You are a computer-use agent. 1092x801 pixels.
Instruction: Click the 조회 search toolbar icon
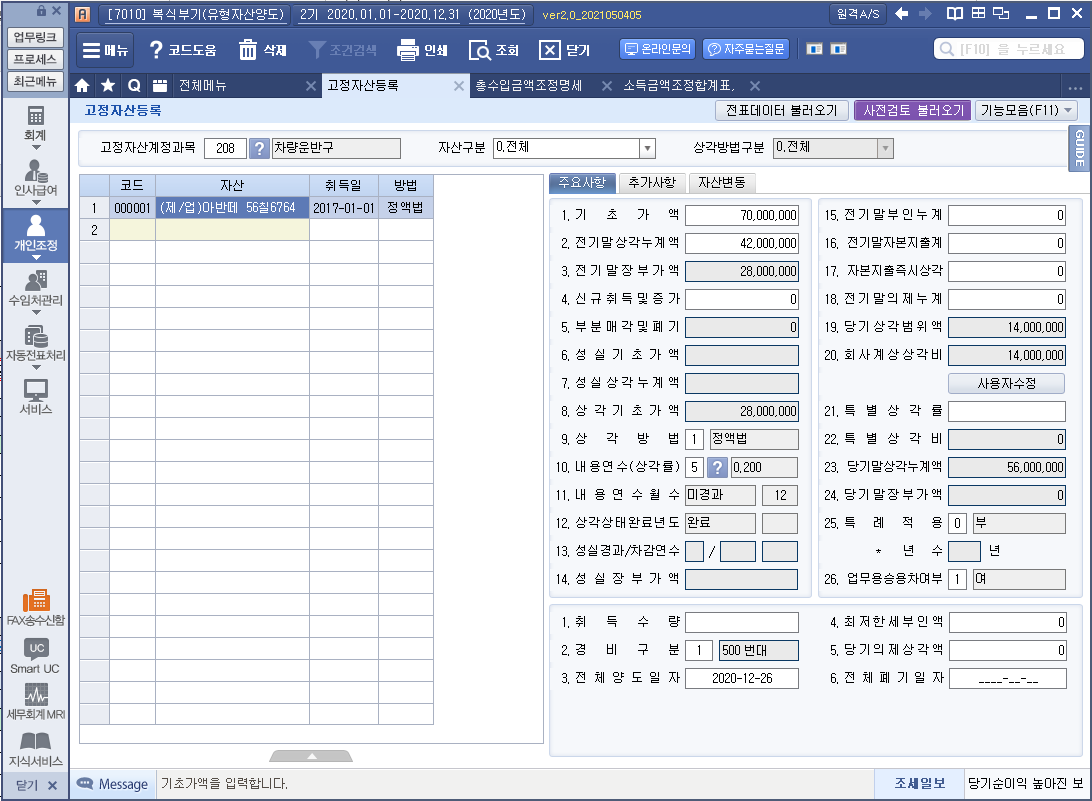(x=481, y=50)
